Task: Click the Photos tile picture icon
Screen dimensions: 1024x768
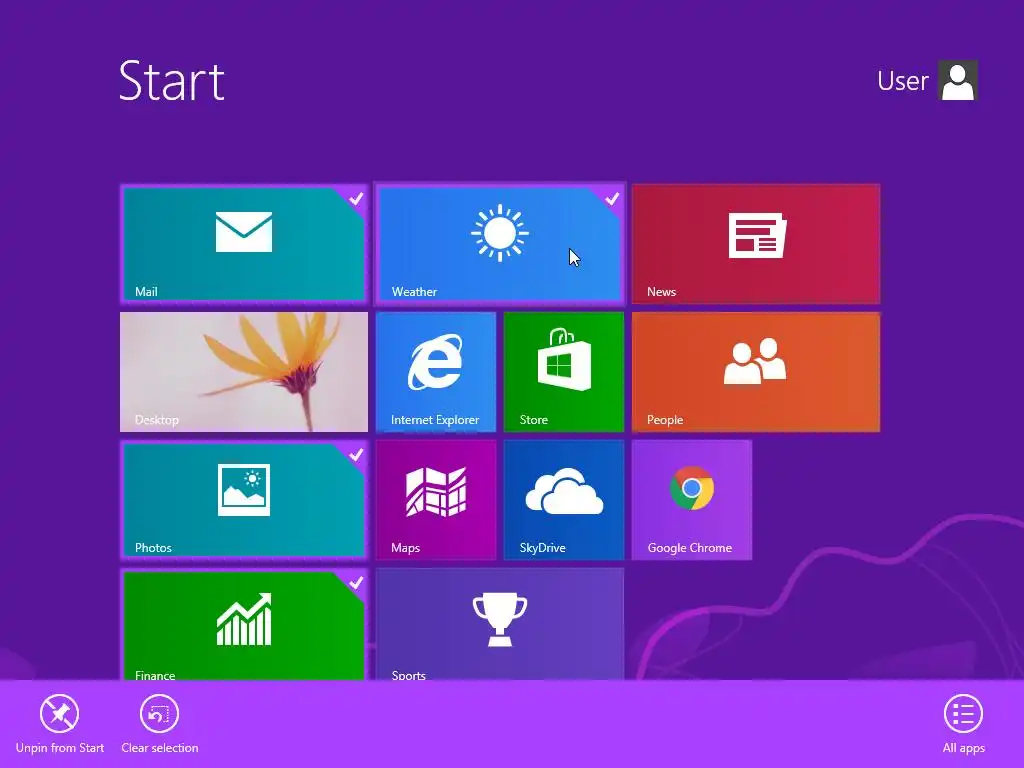Action: tap(244, 490)
